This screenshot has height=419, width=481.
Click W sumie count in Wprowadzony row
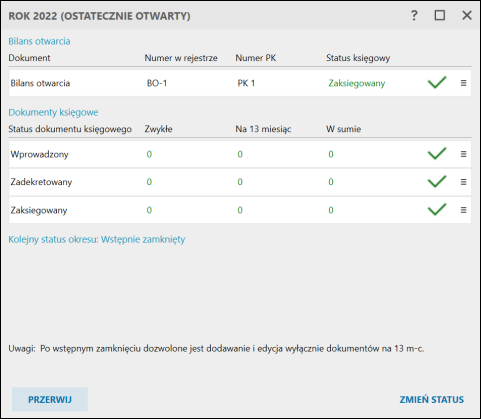click(x=331, y=154)
